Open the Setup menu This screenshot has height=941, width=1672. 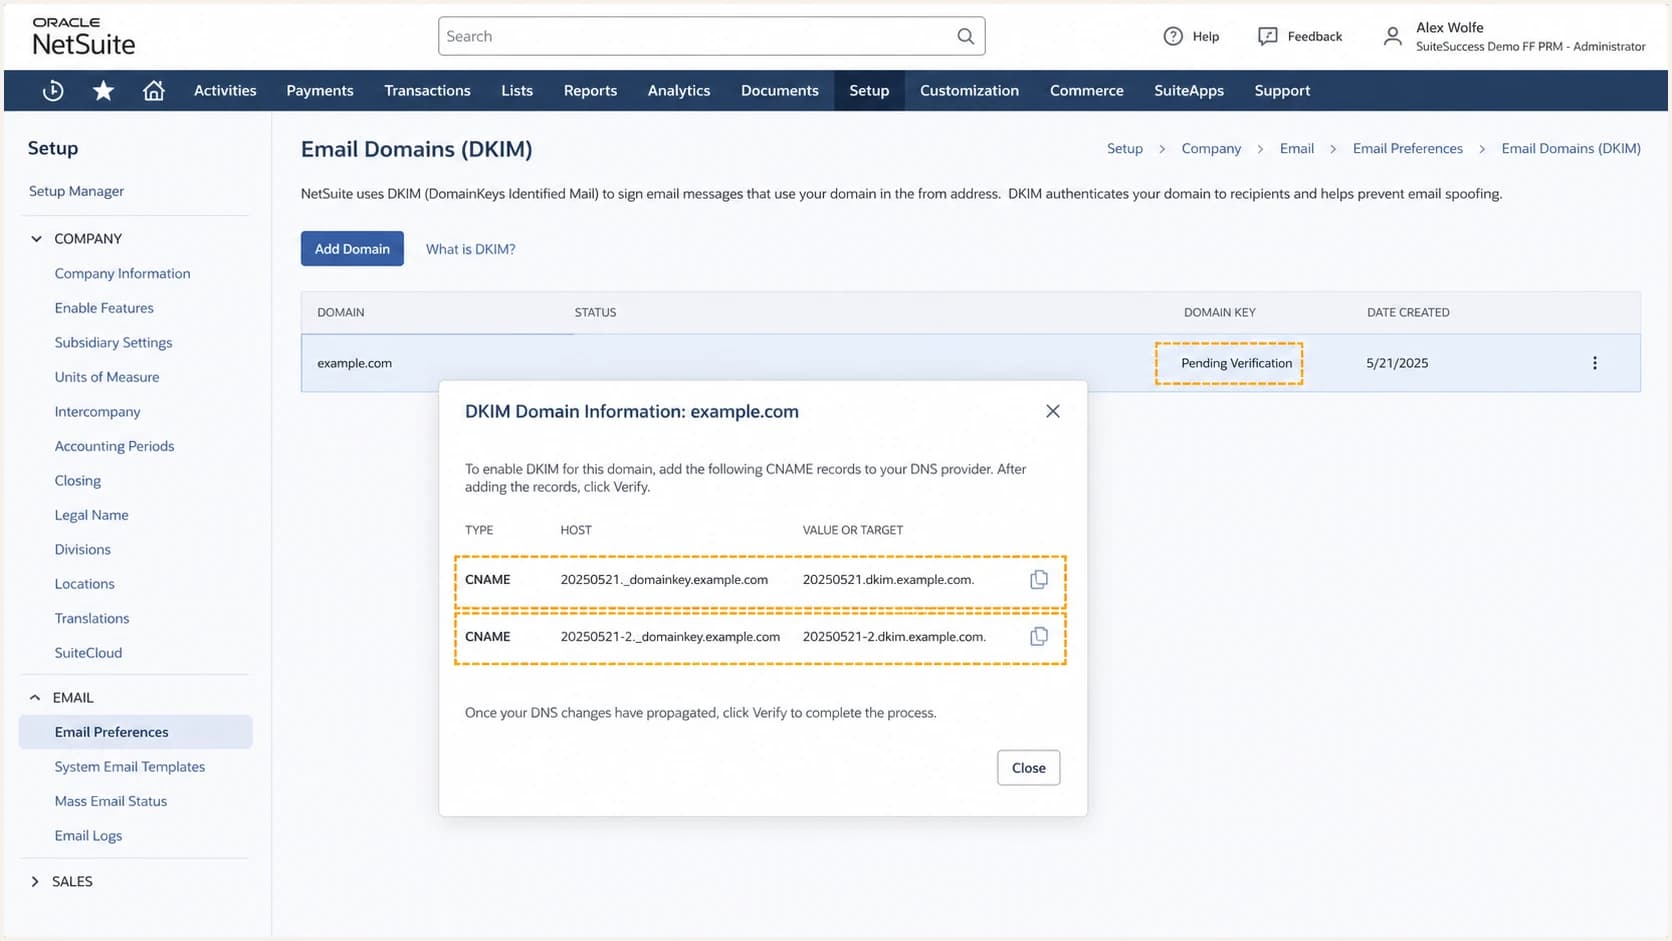[869, 91]
